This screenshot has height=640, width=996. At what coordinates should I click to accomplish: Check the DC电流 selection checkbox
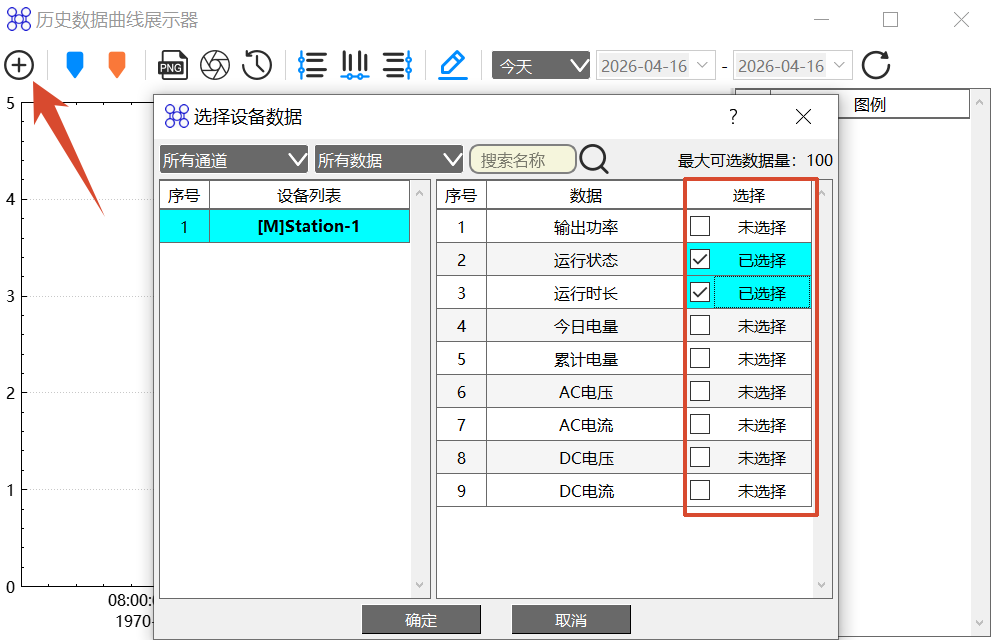click(700, 490)
